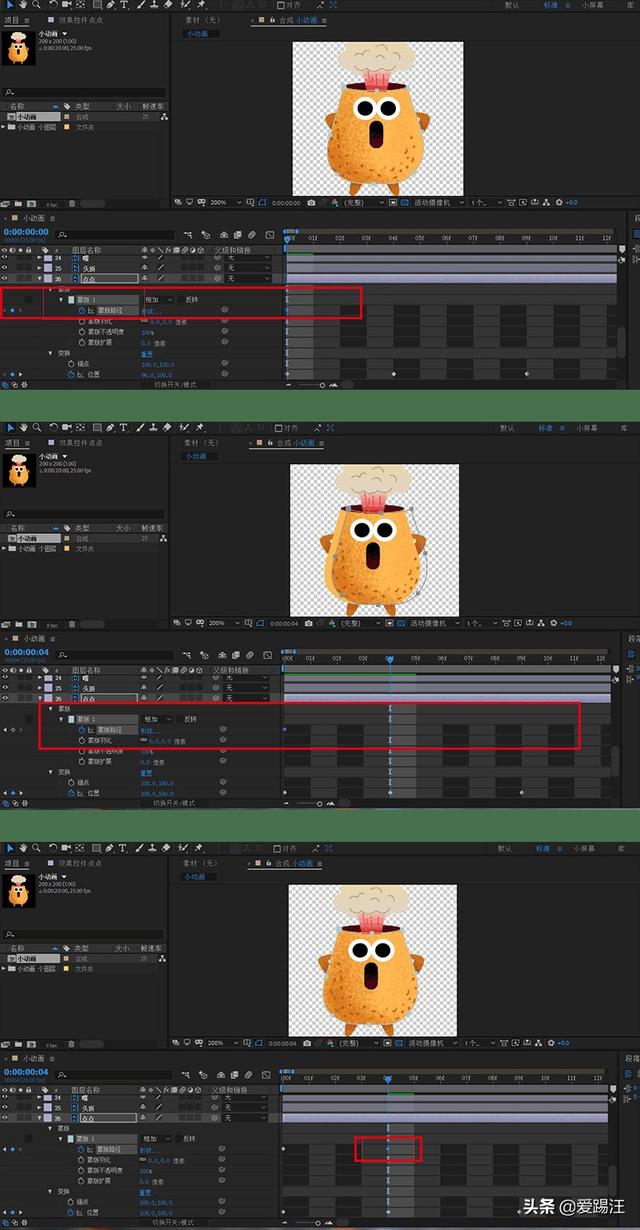Click 切换开关/模式 button in top screenshot
The width and height of the screenshot is (640, 1230).
pos(175,384)
